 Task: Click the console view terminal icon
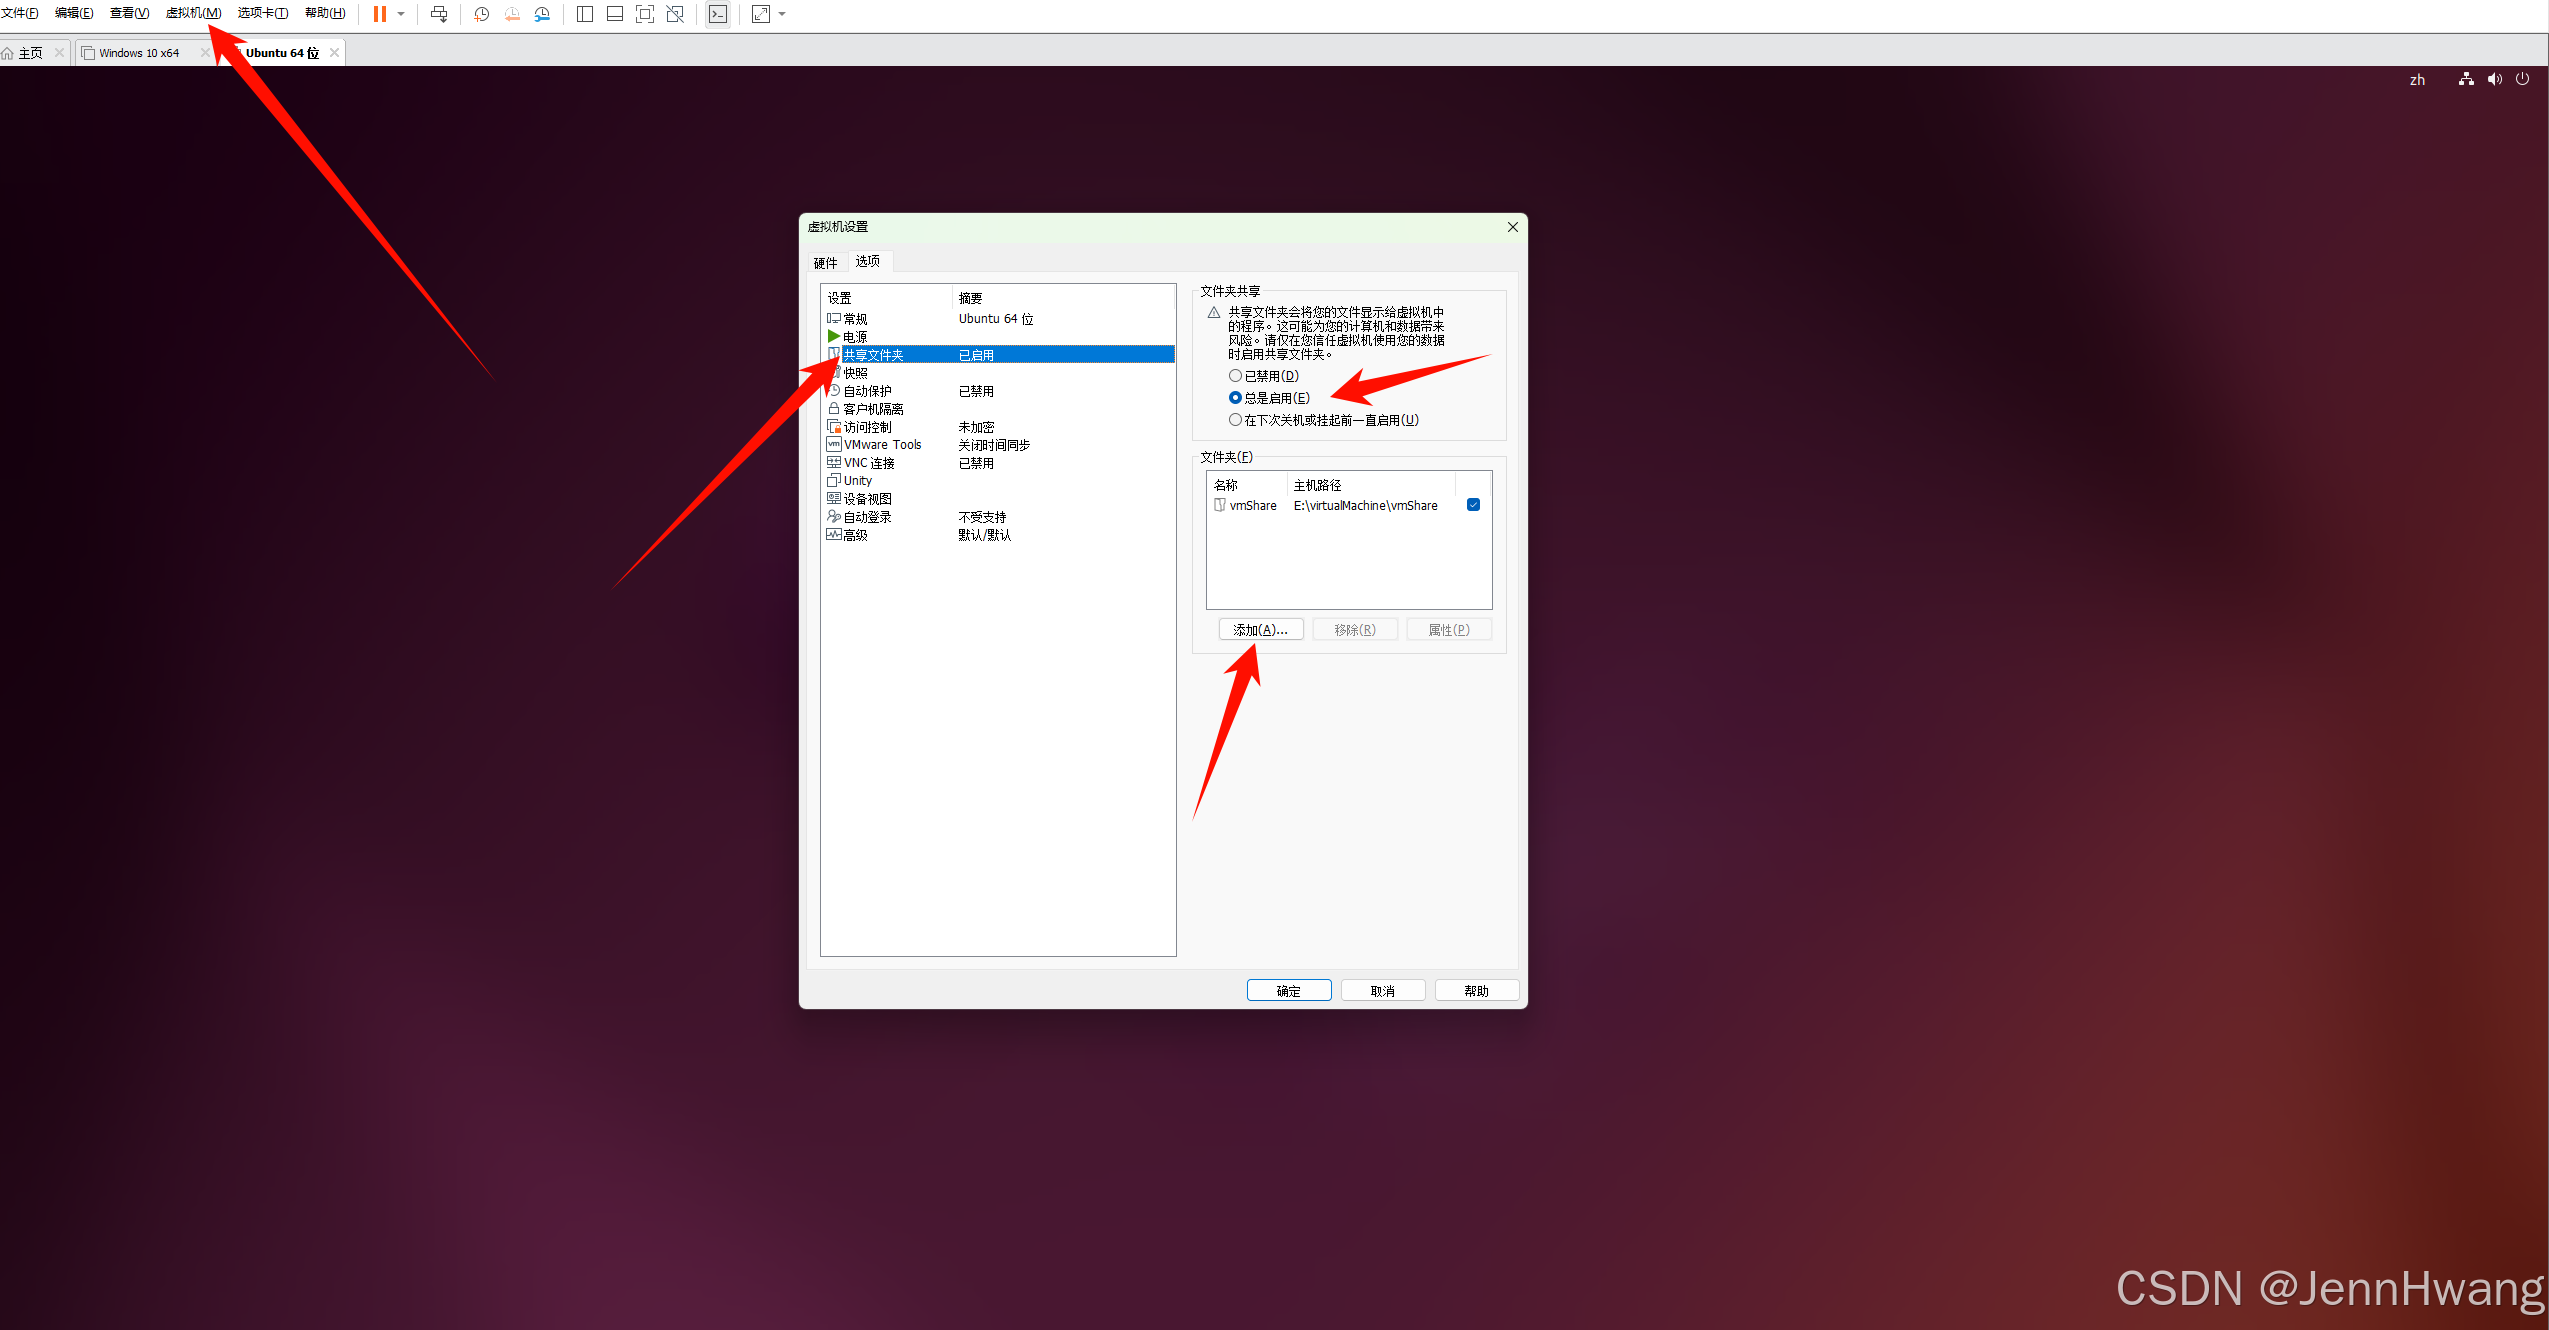click(718, 14)
